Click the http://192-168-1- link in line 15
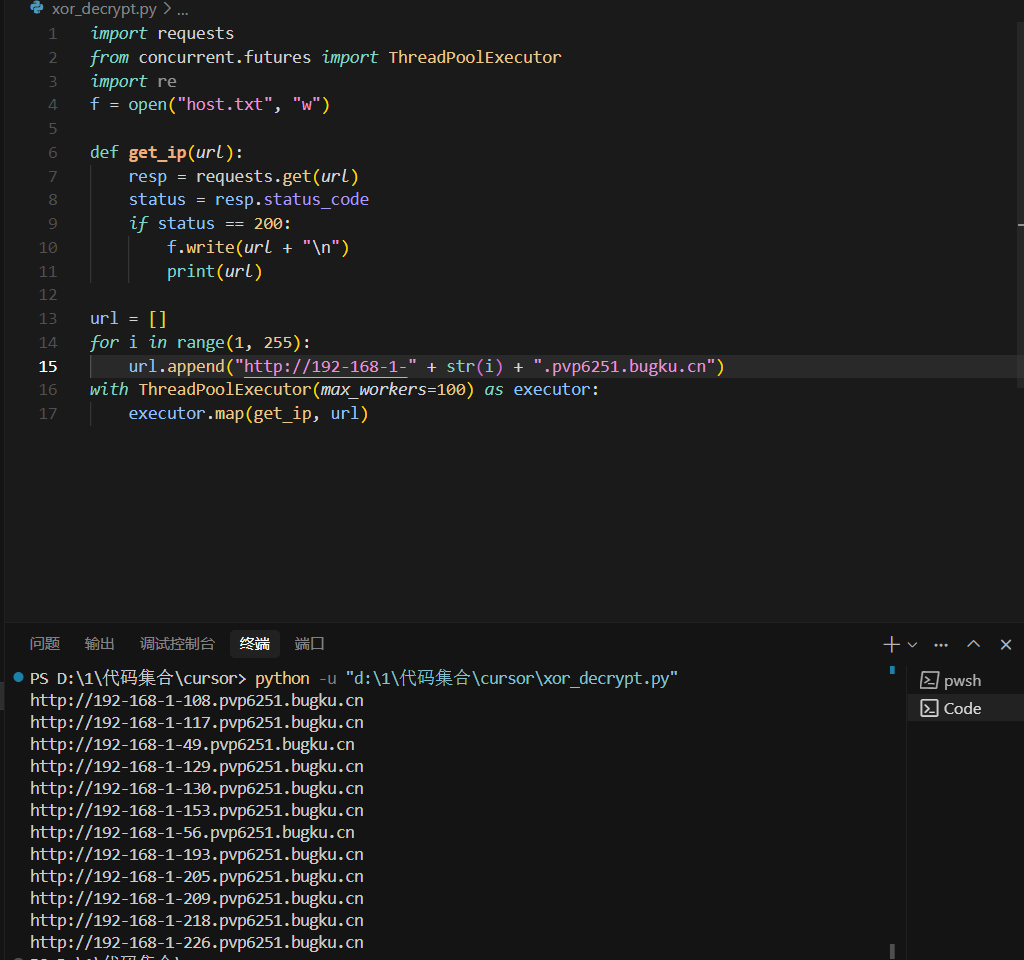1024x960 pixels. pyautogui.click(x=325, y=366)
